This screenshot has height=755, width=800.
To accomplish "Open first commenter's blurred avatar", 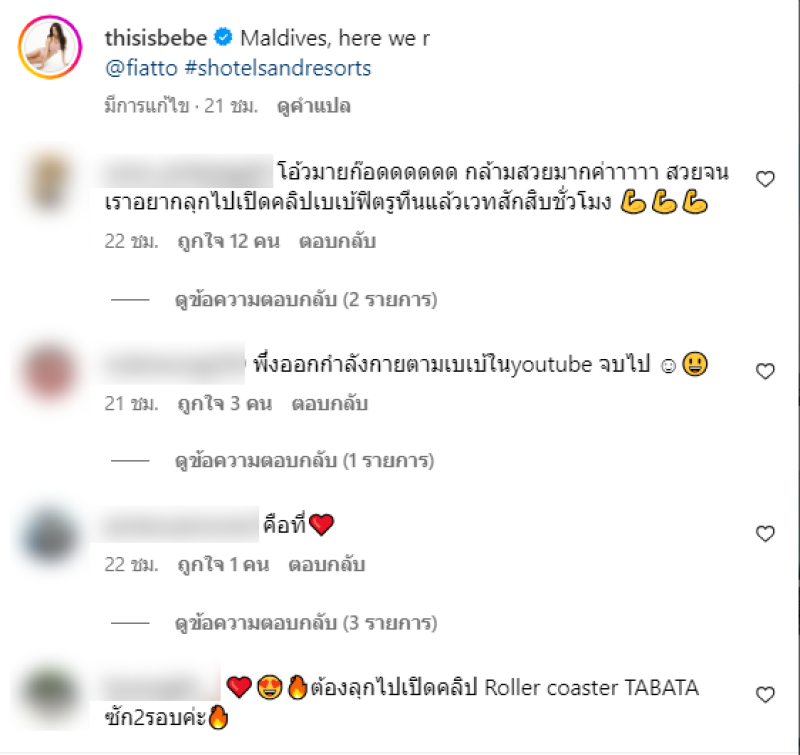I will pyautogui.click(x=49, y=182).
